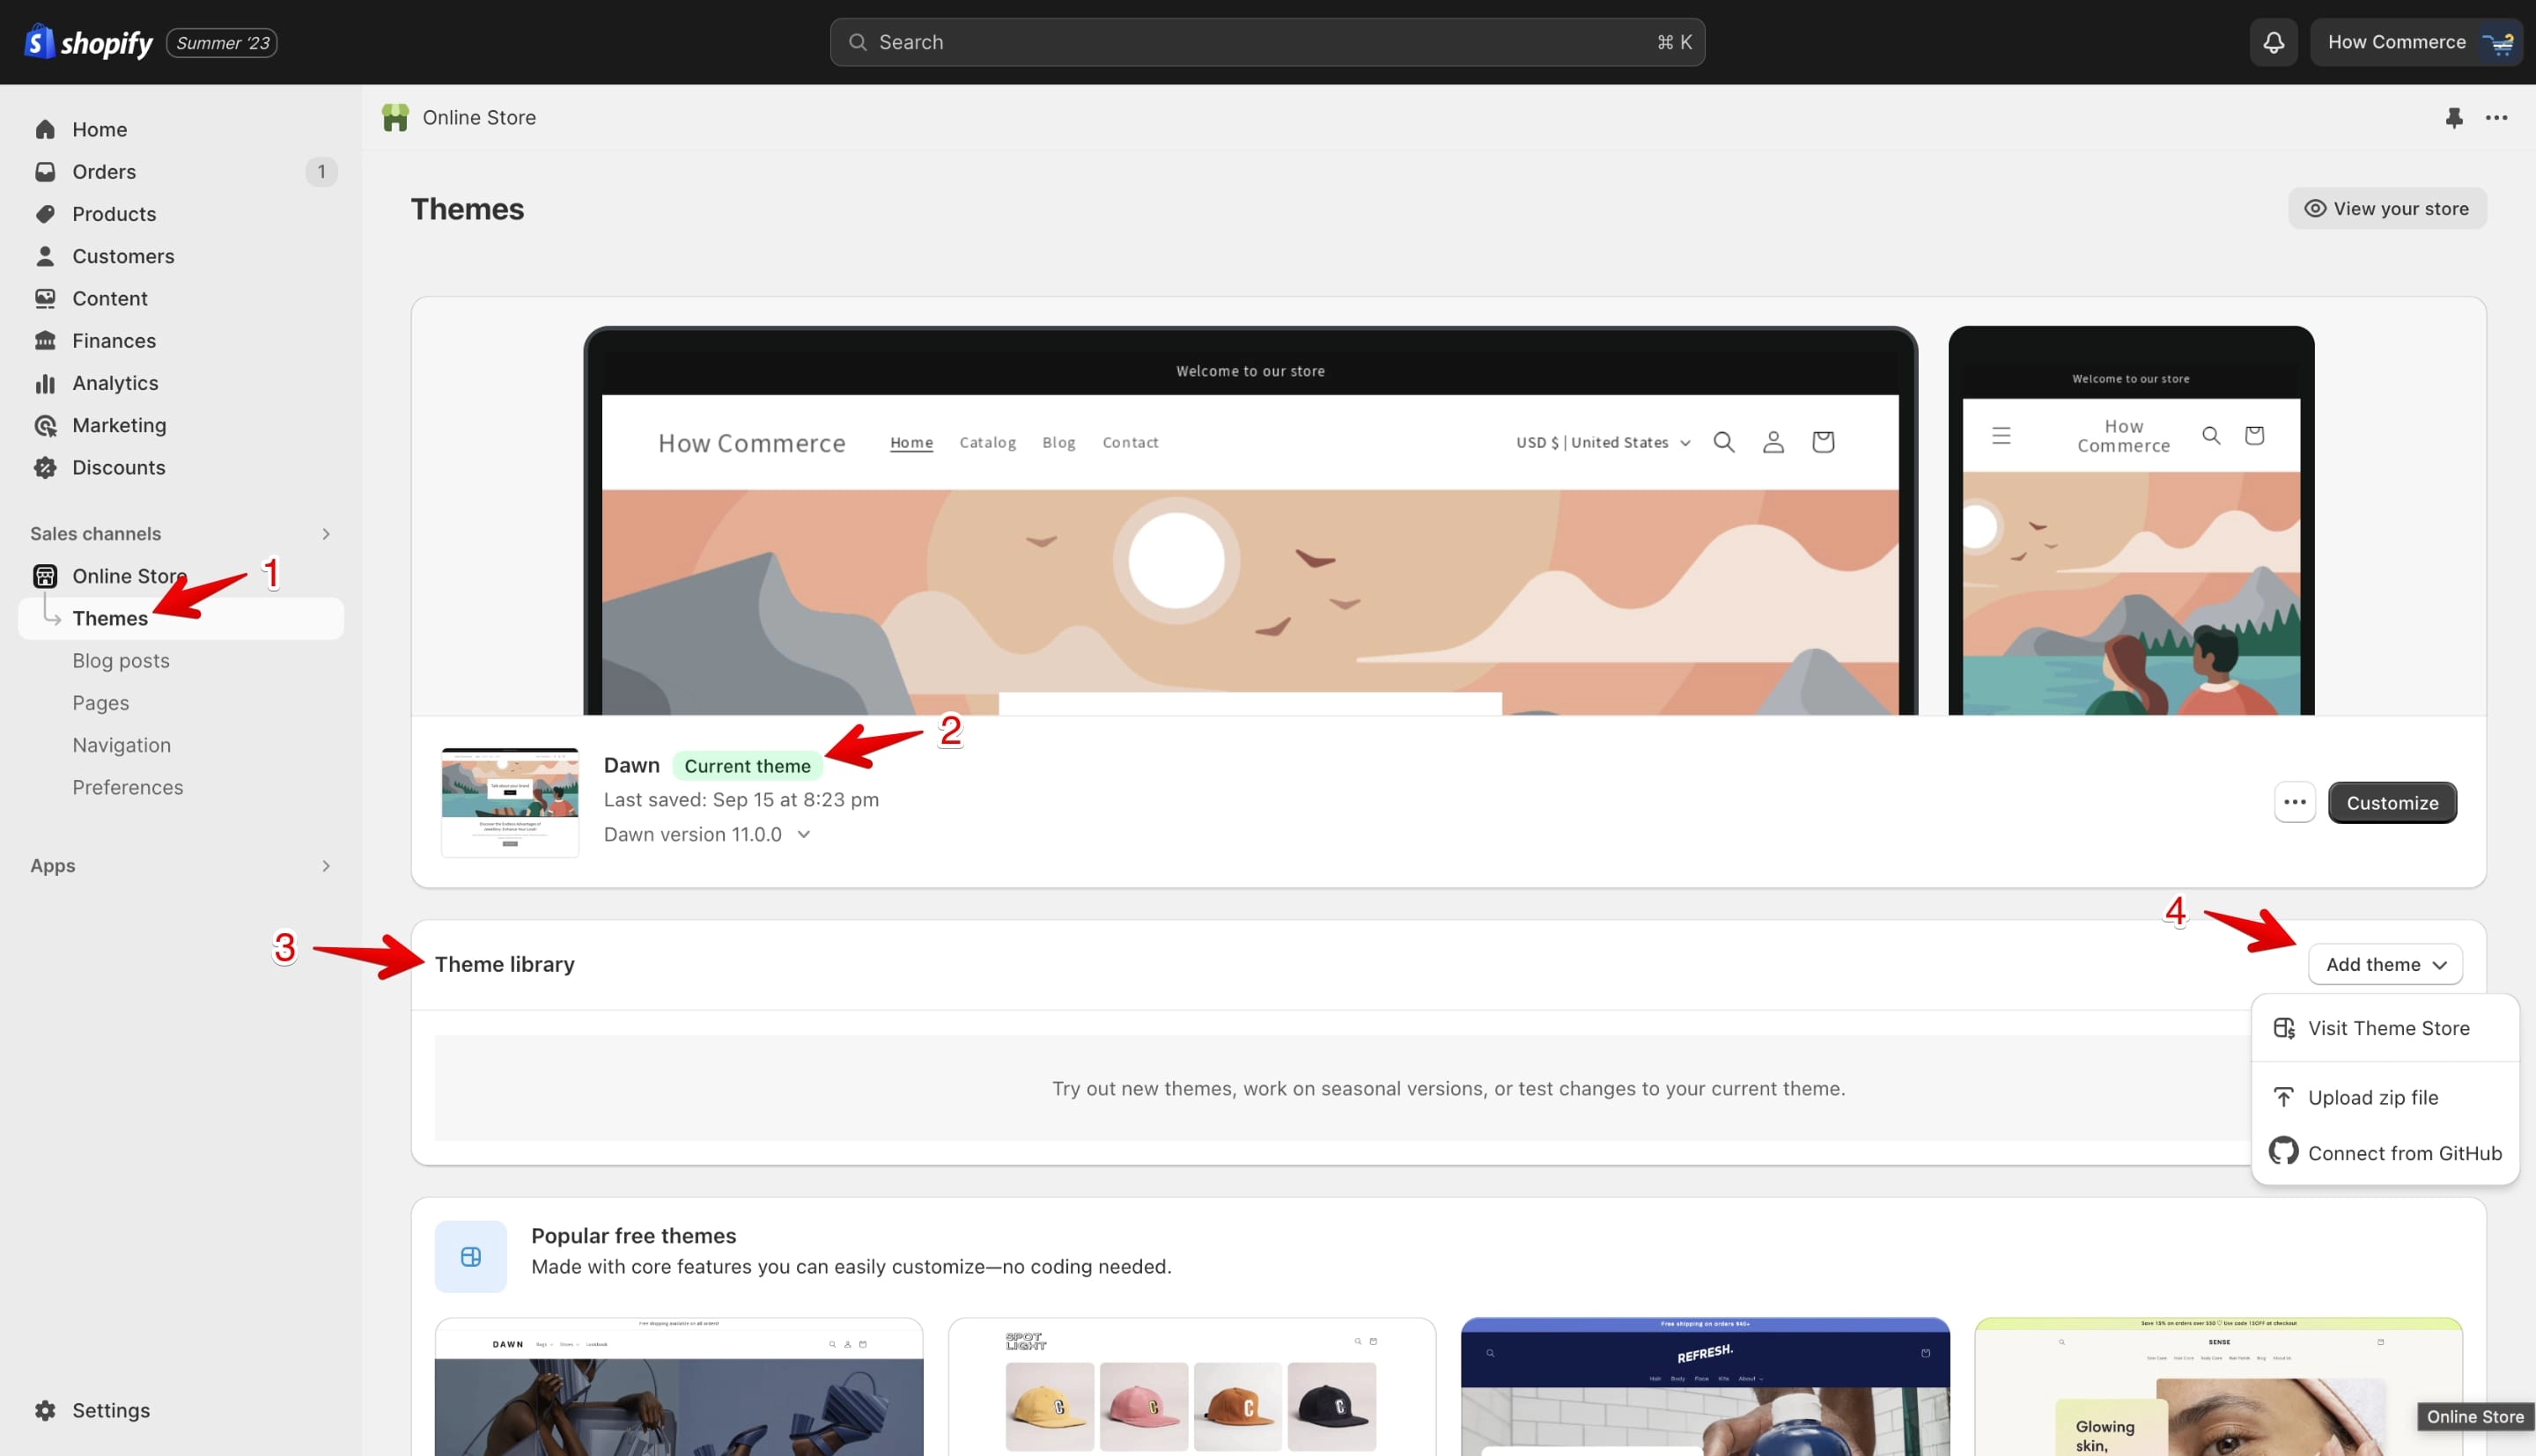Open the page header more options menu
Screen dimensions: 2536x1456
pos(2496,118)
